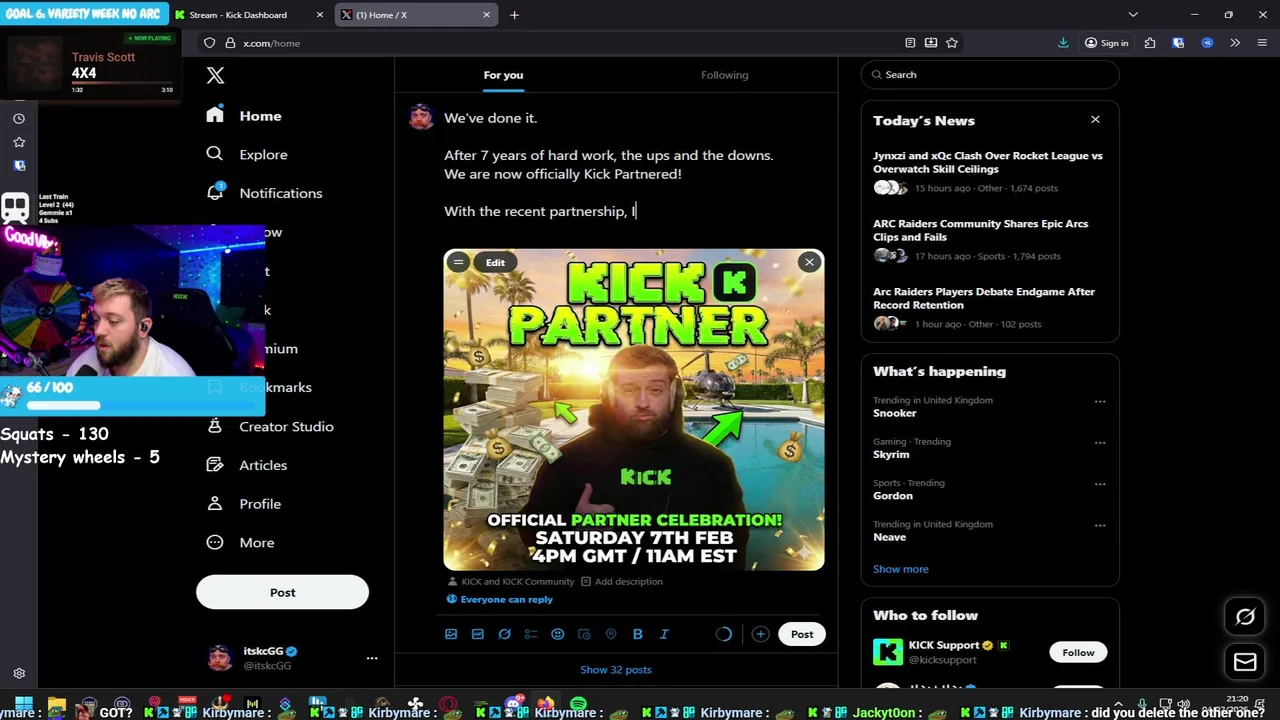This screenshot has height=720, width=1280.
Task: Open the browser extensions menu
Action: click(1150, 43)
